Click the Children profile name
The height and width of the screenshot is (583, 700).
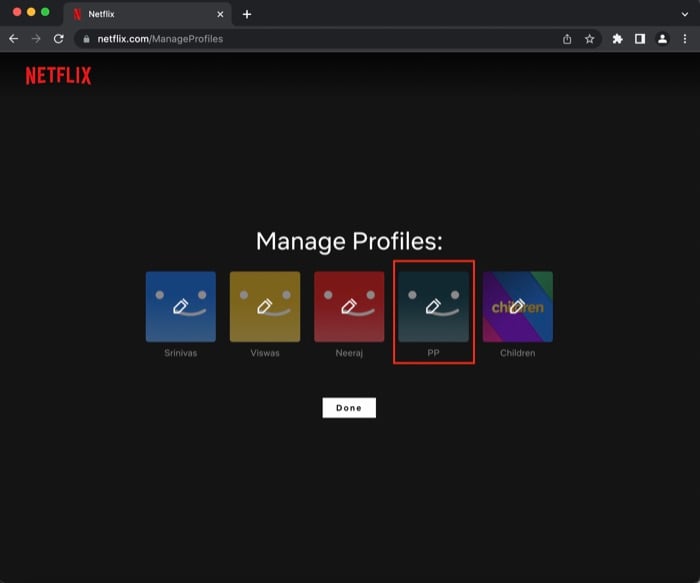(518, 353)
